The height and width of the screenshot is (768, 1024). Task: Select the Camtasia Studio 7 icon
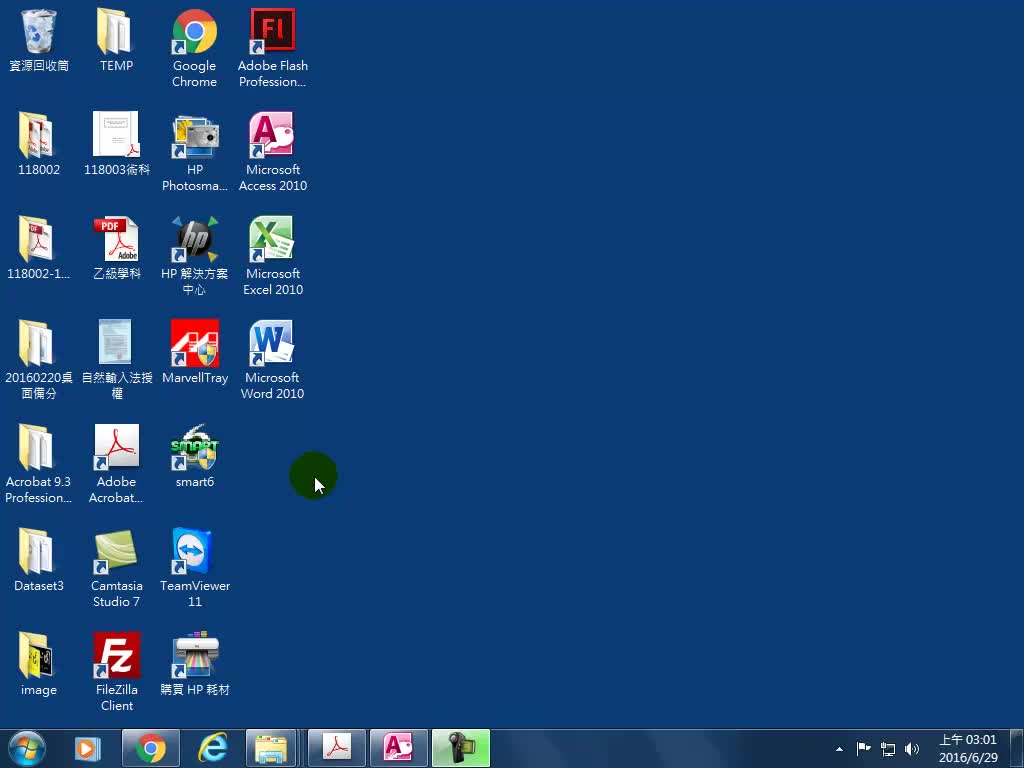coord(117,553)
